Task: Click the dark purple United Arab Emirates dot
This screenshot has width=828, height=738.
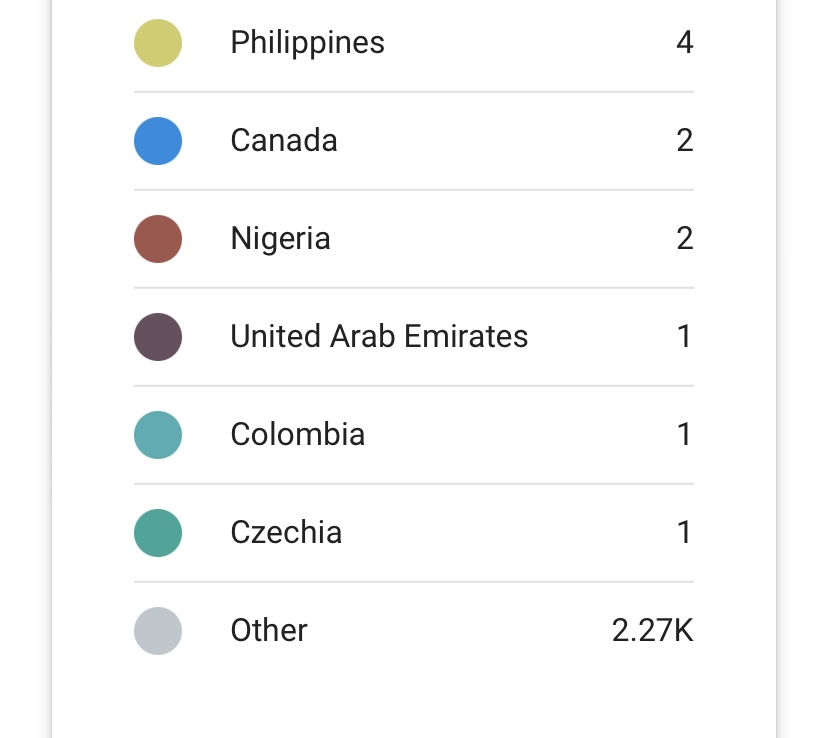Action: point(158,337)
